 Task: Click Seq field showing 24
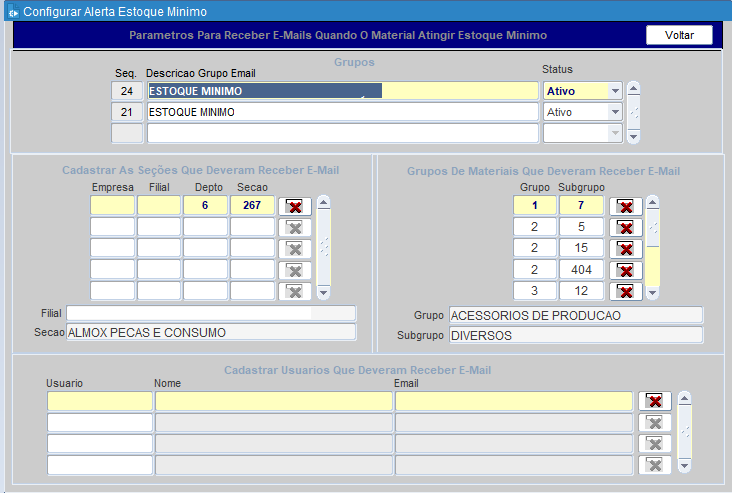pos(127,91)
